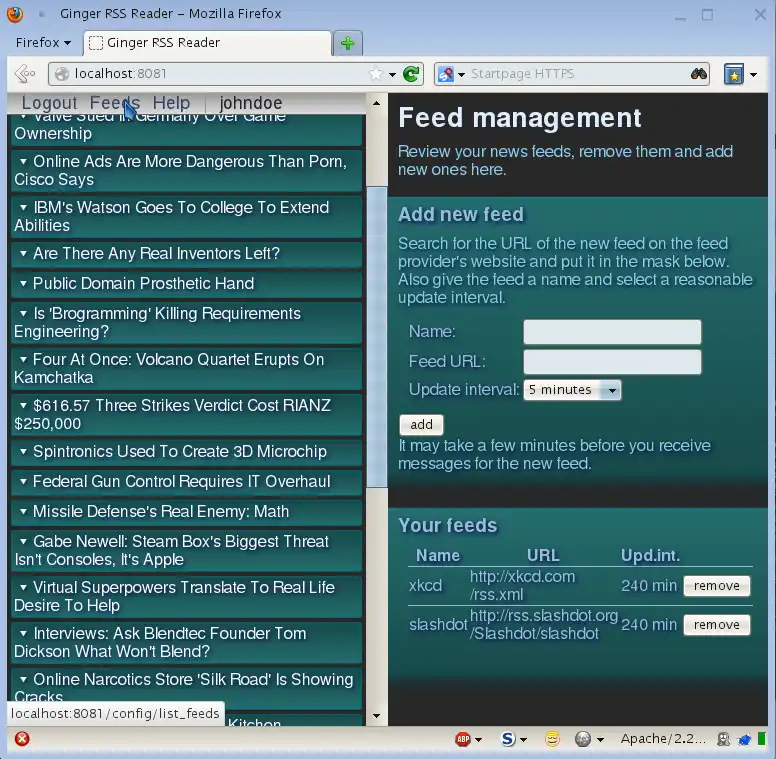Click the blue S add-on icon
This screenshot has height=759, width=776.
tap(508, 739)
